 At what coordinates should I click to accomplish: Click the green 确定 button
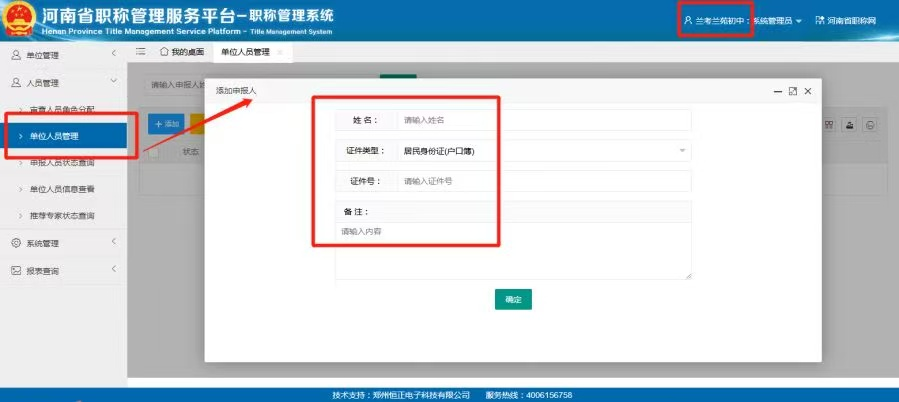coord(513,299)
